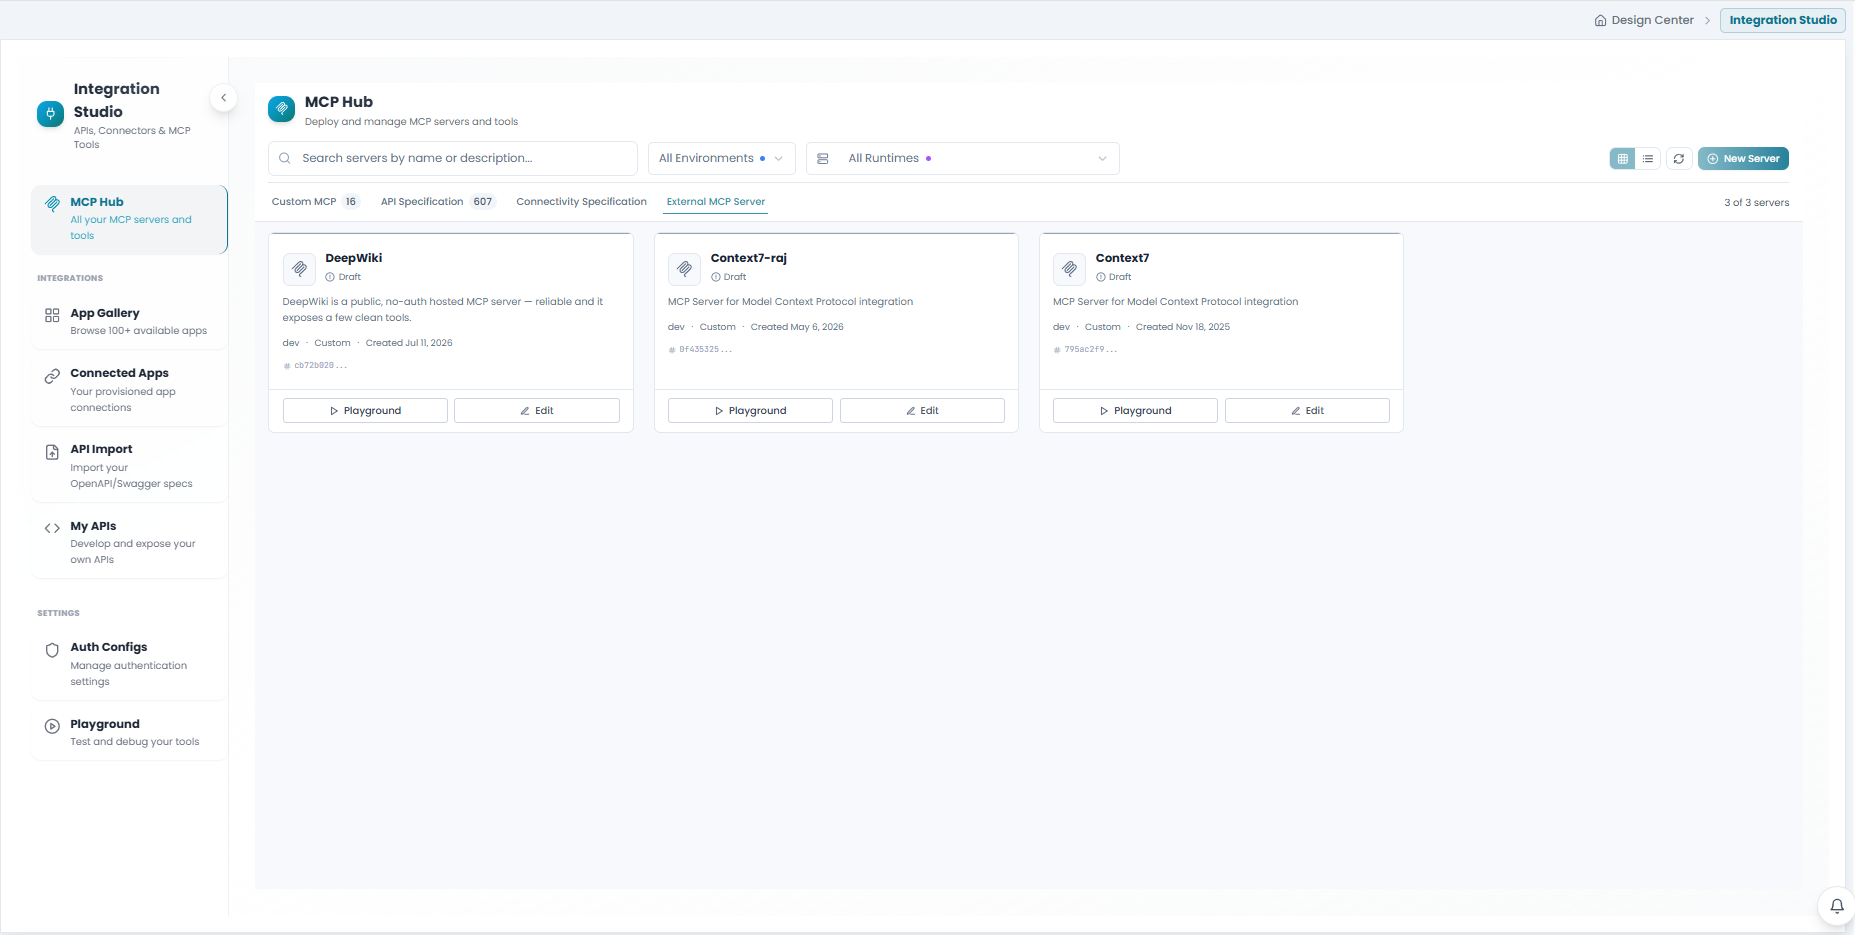Click the '3 of 3 servers' count
Screen dimensions: 1855x935
[x=1757, y=203]
